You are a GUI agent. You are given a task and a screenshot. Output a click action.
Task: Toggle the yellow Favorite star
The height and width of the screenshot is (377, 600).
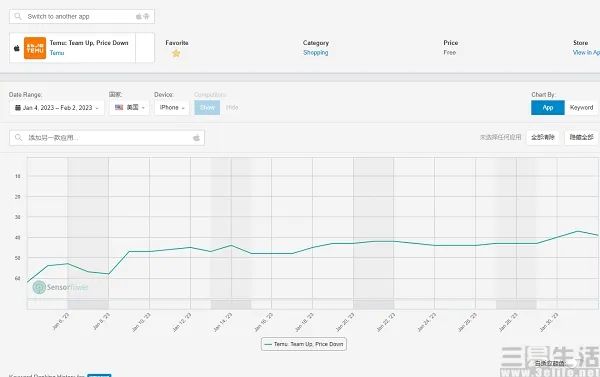pos(176,53)
